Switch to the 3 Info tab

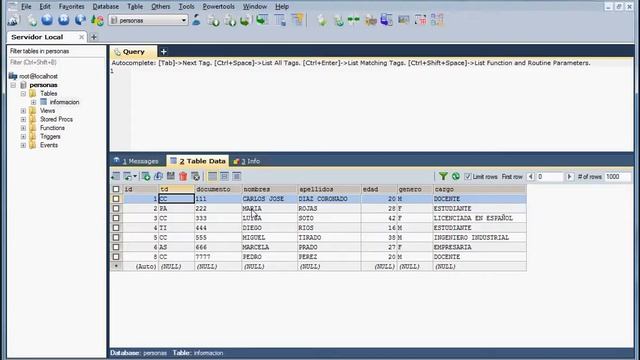click(247, 161)
